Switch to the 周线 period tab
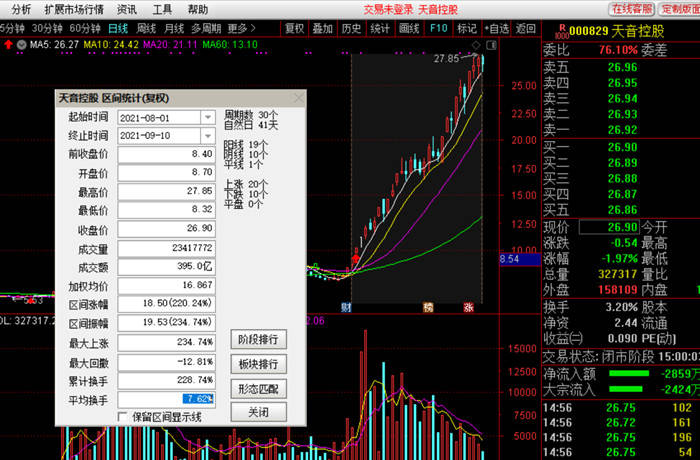The height and width of the screenshot is (460, 700). (x=146, y=29)
